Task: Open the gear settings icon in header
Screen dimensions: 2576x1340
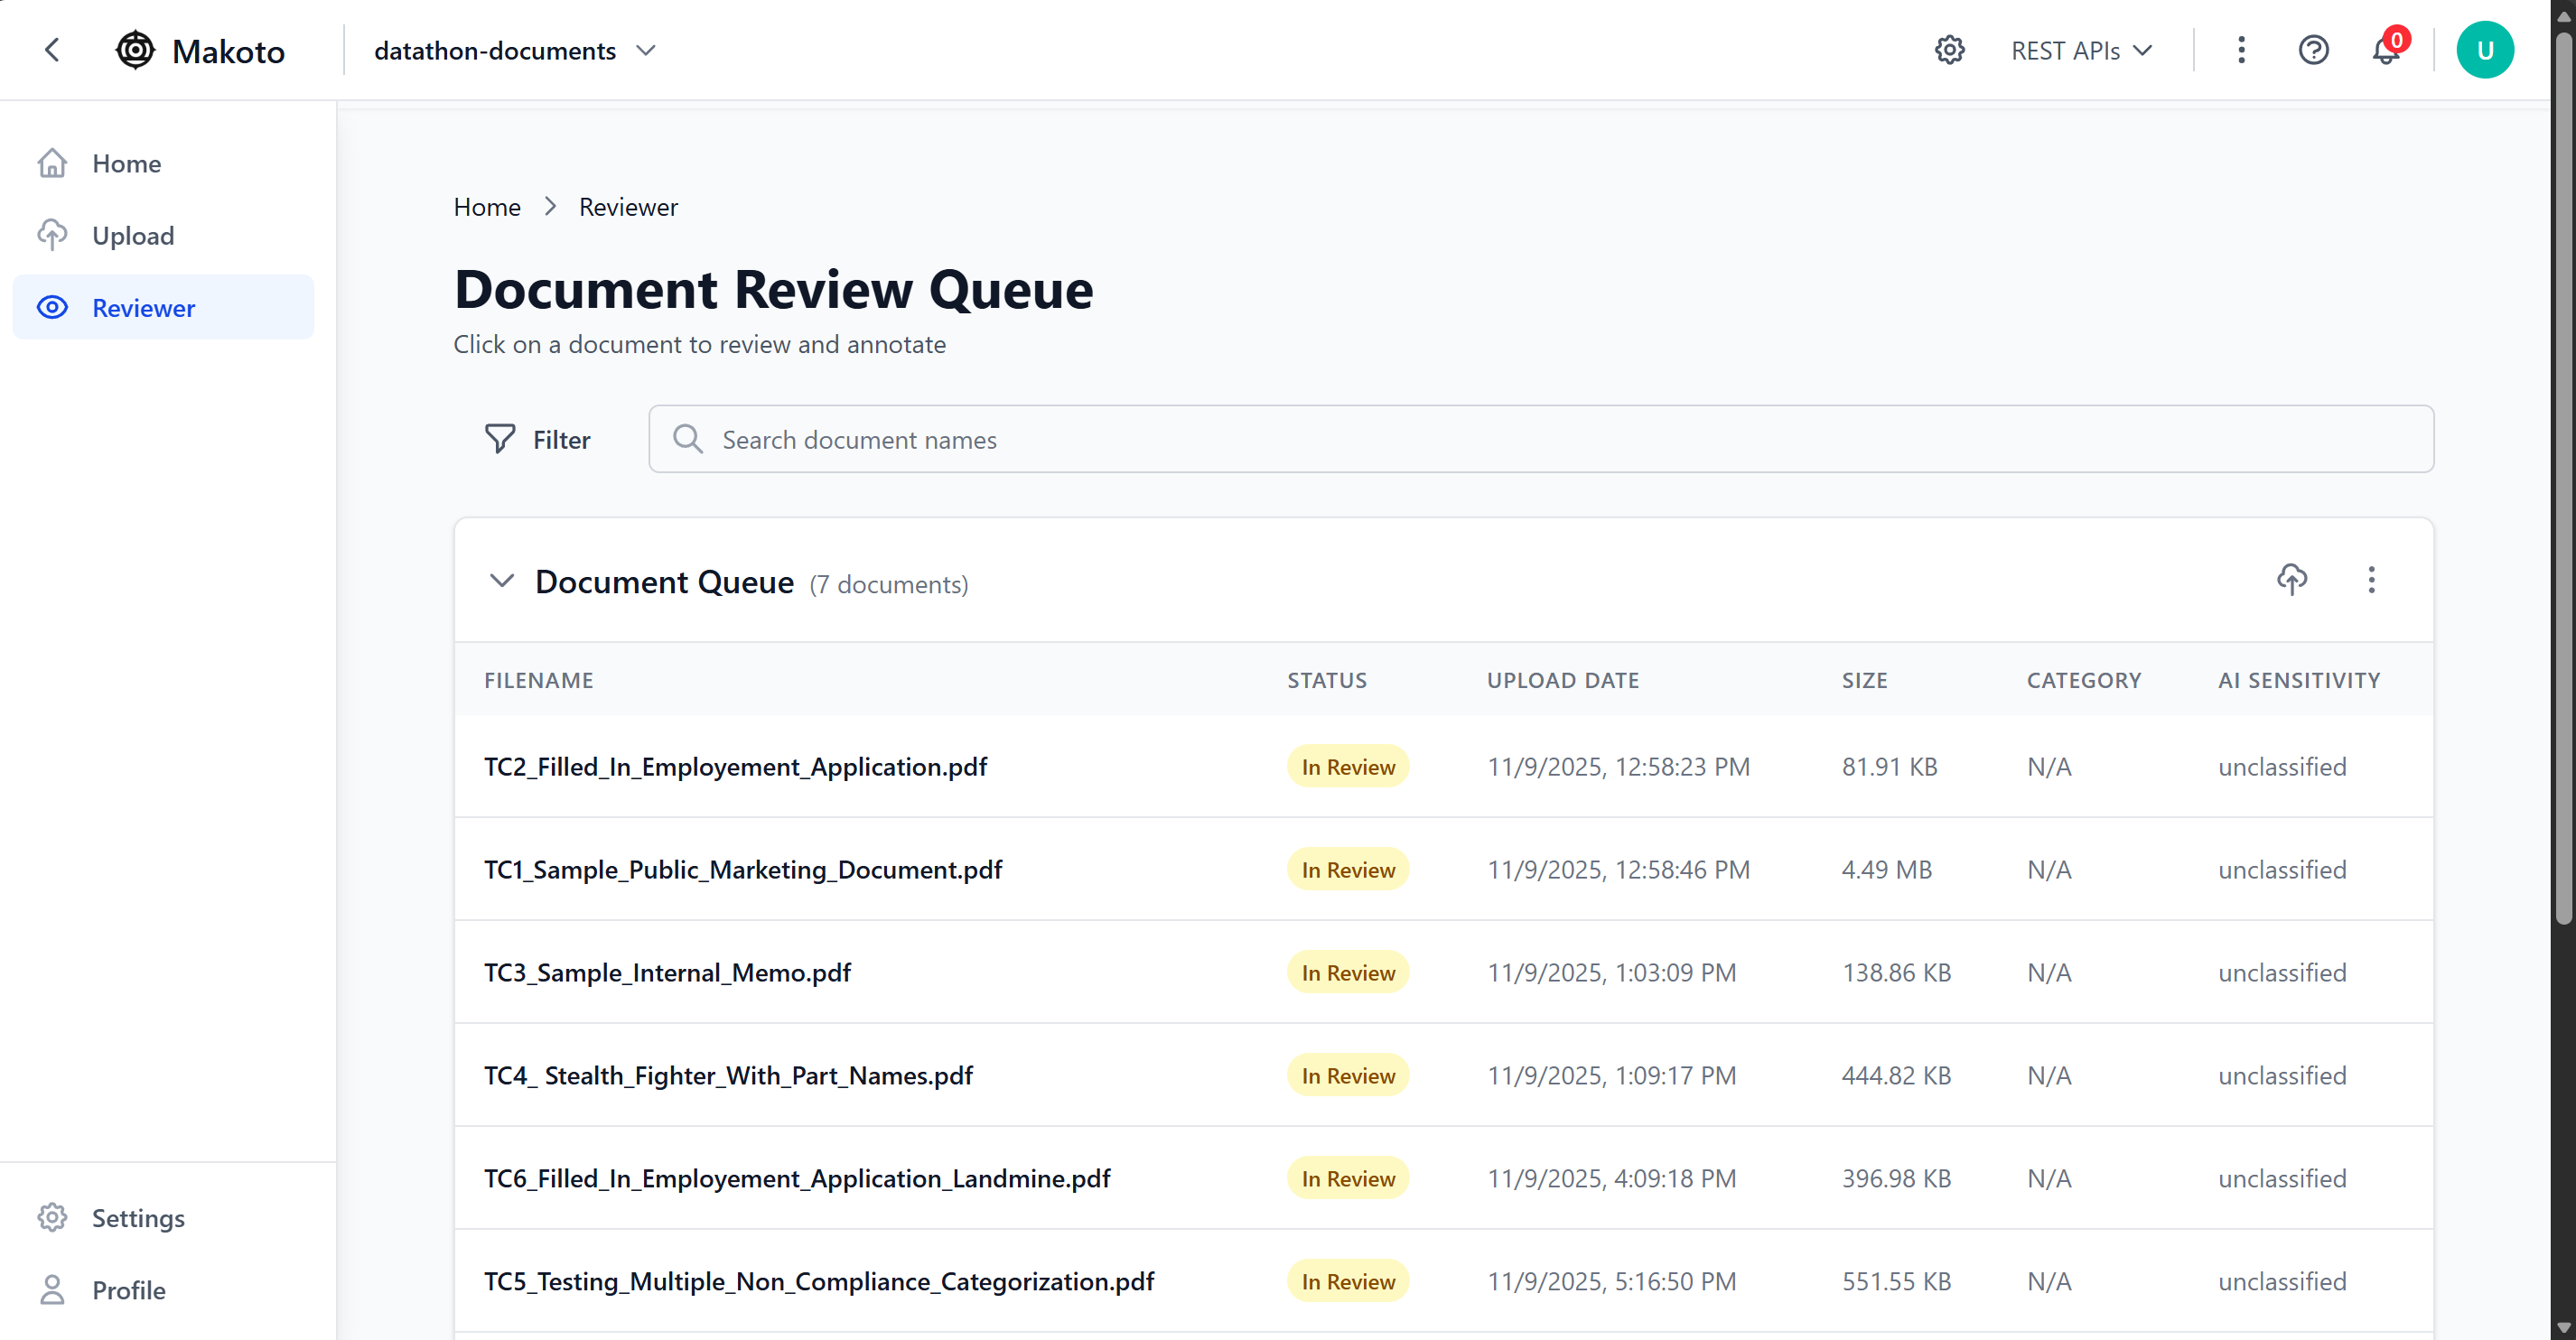Action: [x=1949, y=50]
